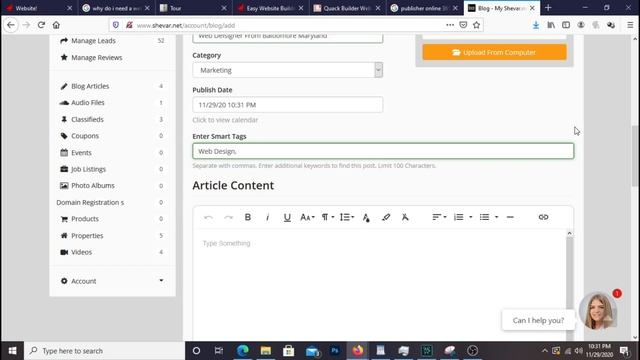Reload the current page
640x360 pixels.
pos(41,25)
